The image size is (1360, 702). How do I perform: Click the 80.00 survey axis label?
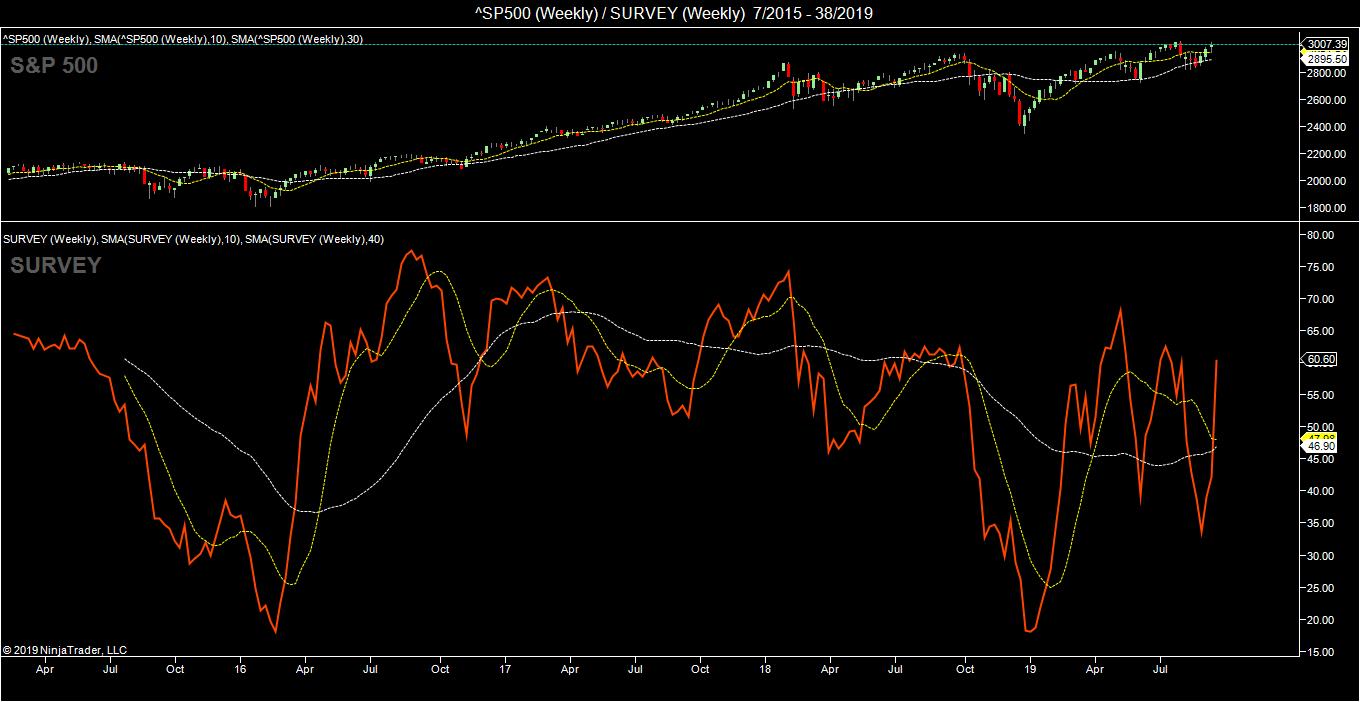pyautogui.click(x=1321, y=235)
